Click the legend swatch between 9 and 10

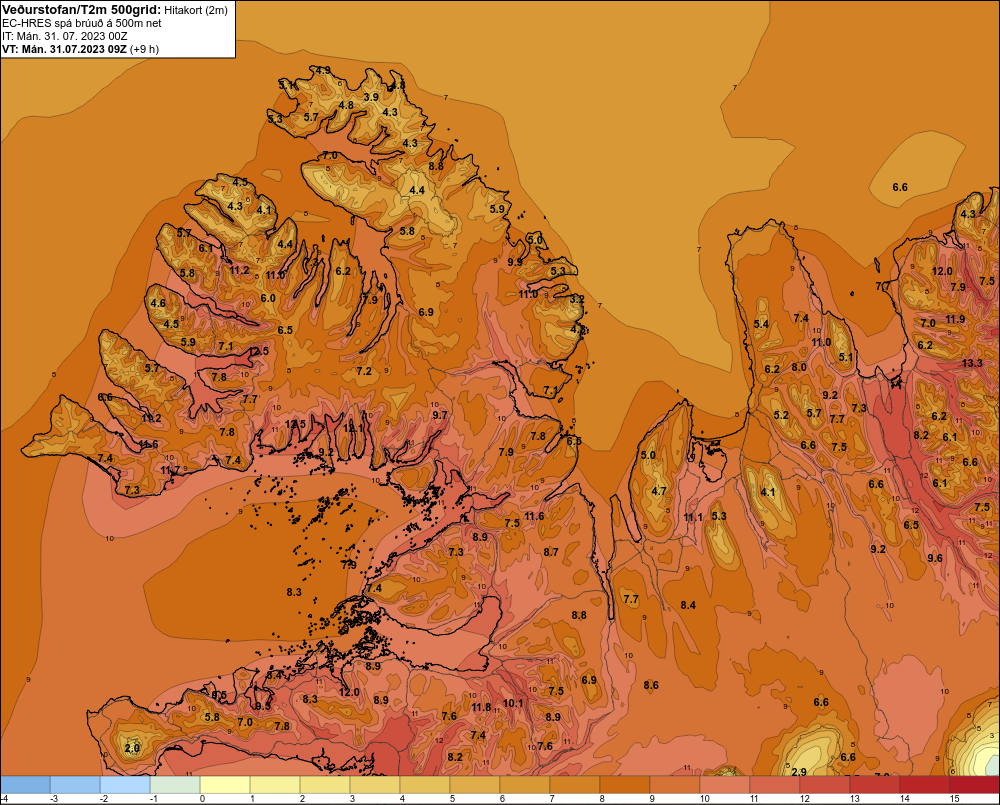[675, 785]
